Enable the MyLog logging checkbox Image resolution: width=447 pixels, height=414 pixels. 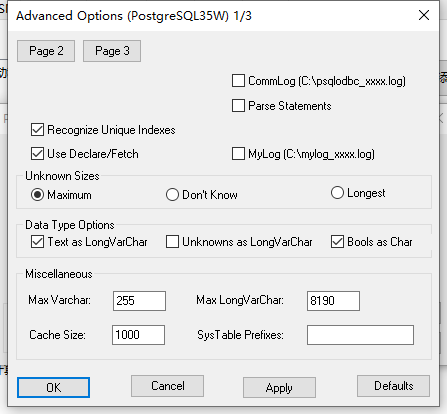tap(238, 154)
